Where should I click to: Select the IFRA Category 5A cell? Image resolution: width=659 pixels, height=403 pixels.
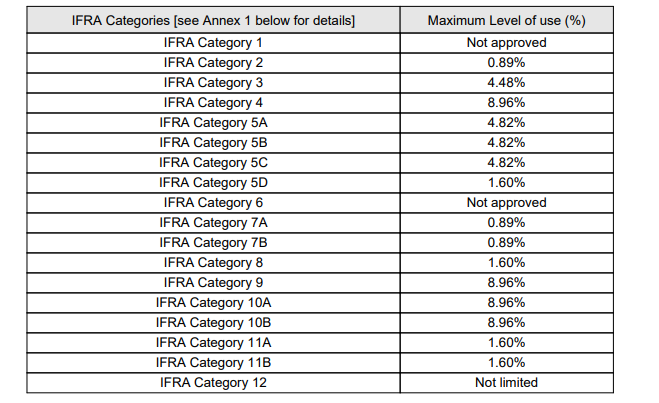pyautogui.click(x=213, y=122)
